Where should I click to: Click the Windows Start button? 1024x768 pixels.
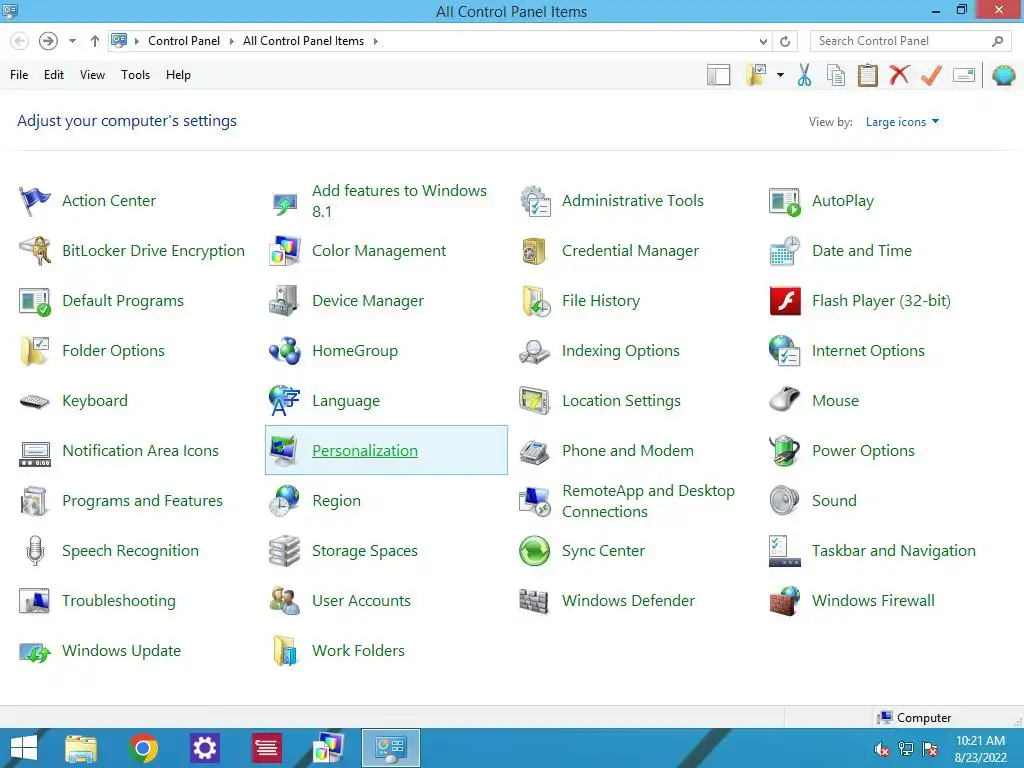coord(24,748)
